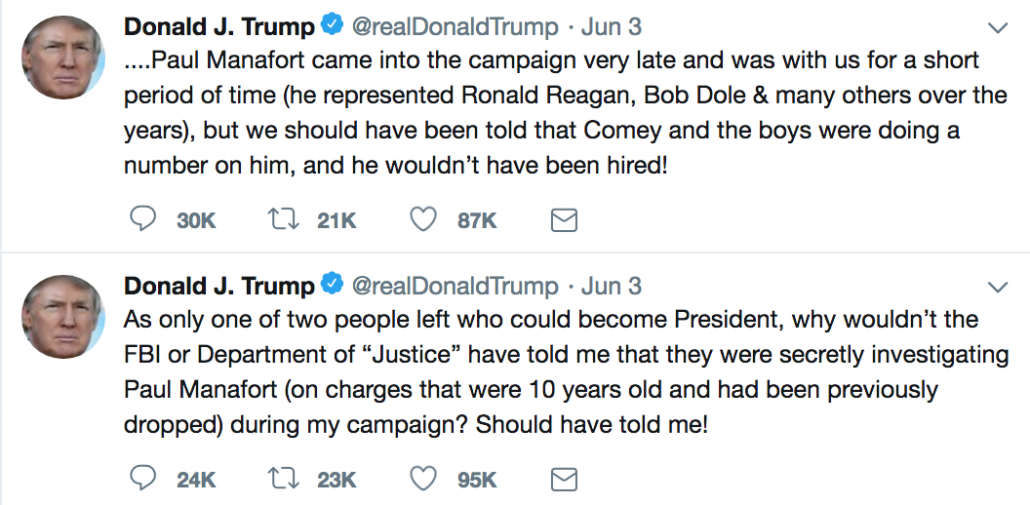Open Donald J. Trump name on first tweet
Screen dimensions: 1030x505
[x=219, y=27]
